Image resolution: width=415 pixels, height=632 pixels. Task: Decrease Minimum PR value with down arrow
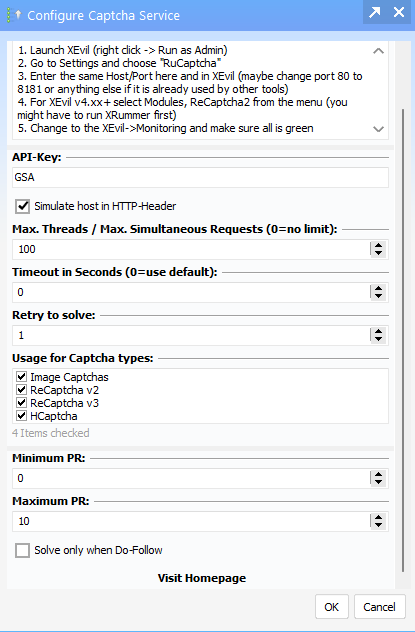[378, 482]
